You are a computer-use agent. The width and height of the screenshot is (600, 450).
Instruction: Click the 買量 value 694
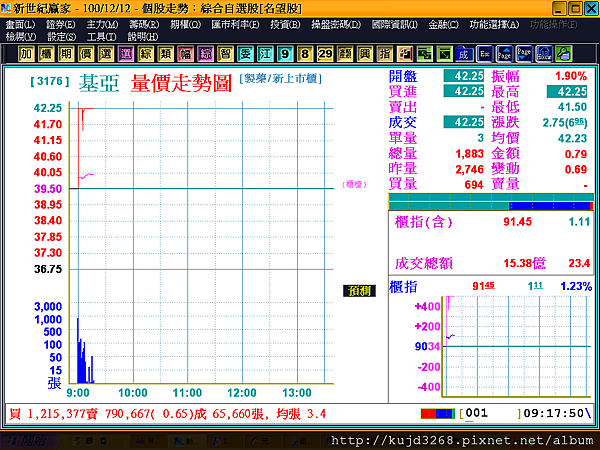pyautogui.click(x=474, y=185)
